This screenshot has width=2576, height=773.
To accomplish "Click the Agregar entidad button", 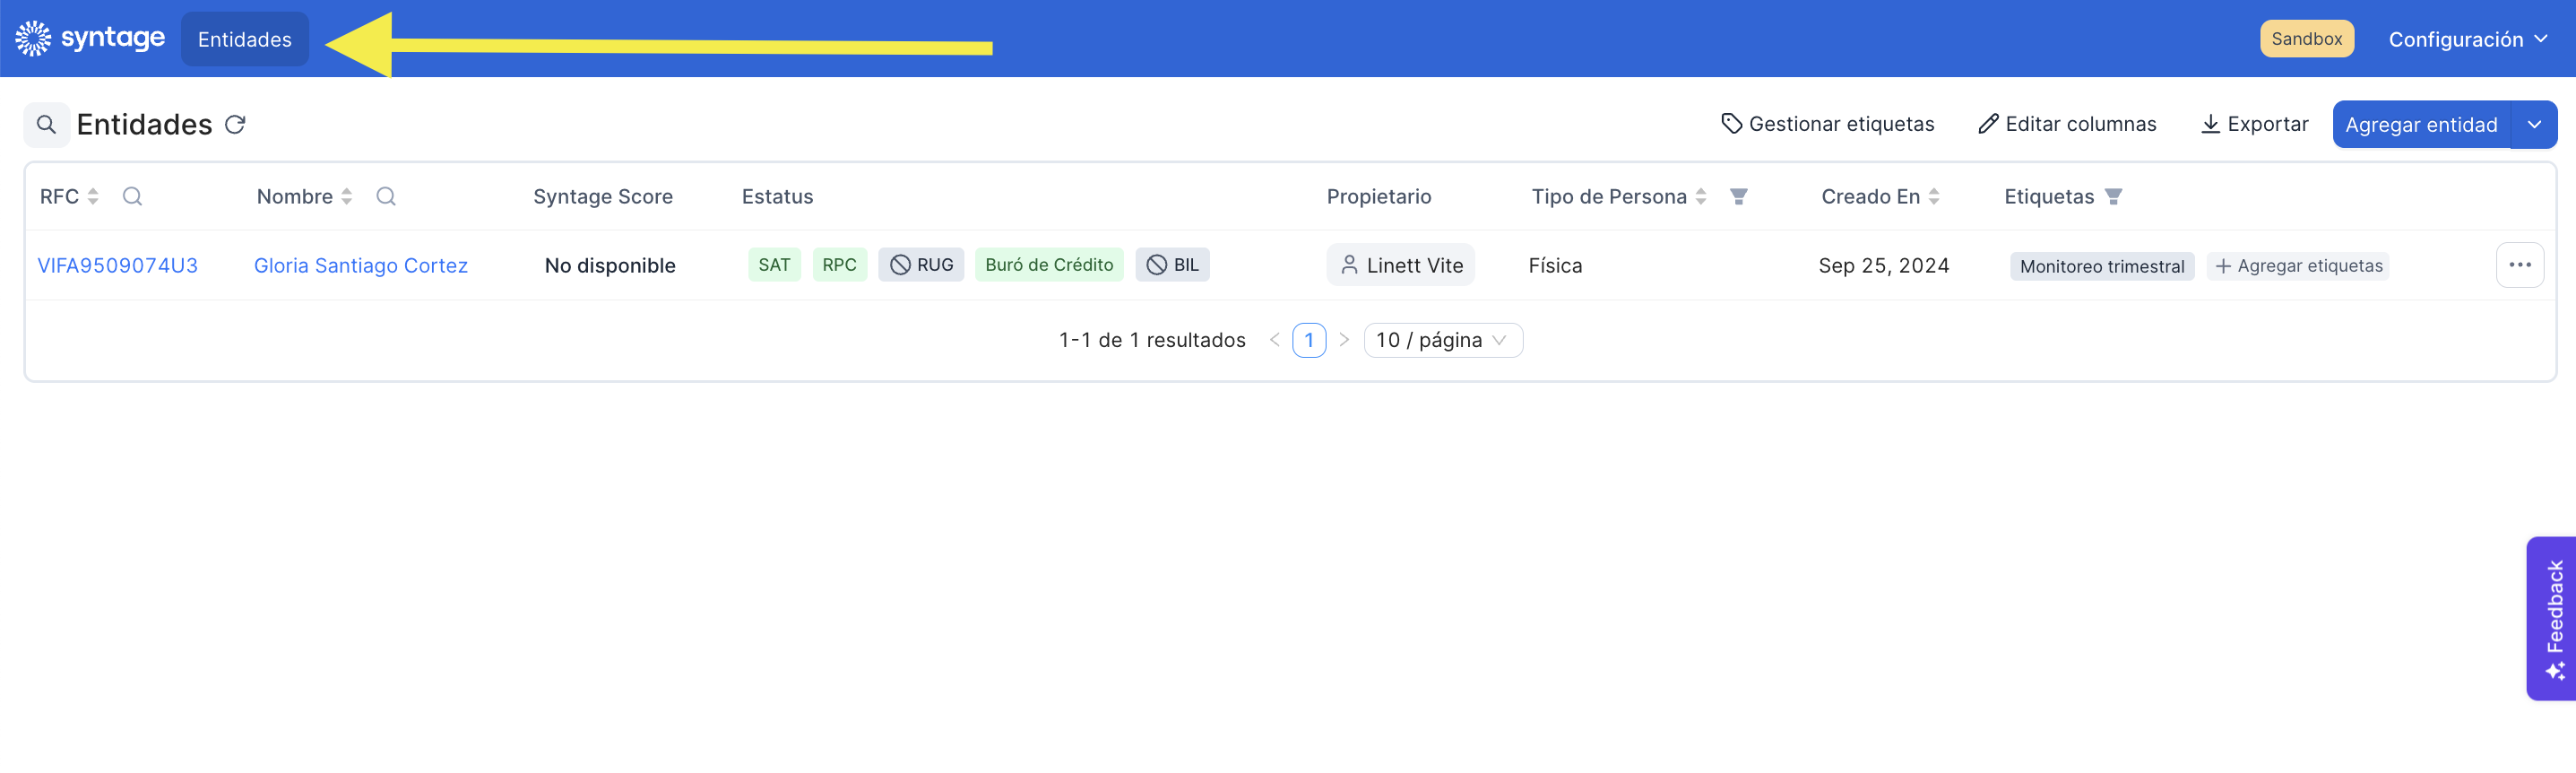I will (2421, 125).
